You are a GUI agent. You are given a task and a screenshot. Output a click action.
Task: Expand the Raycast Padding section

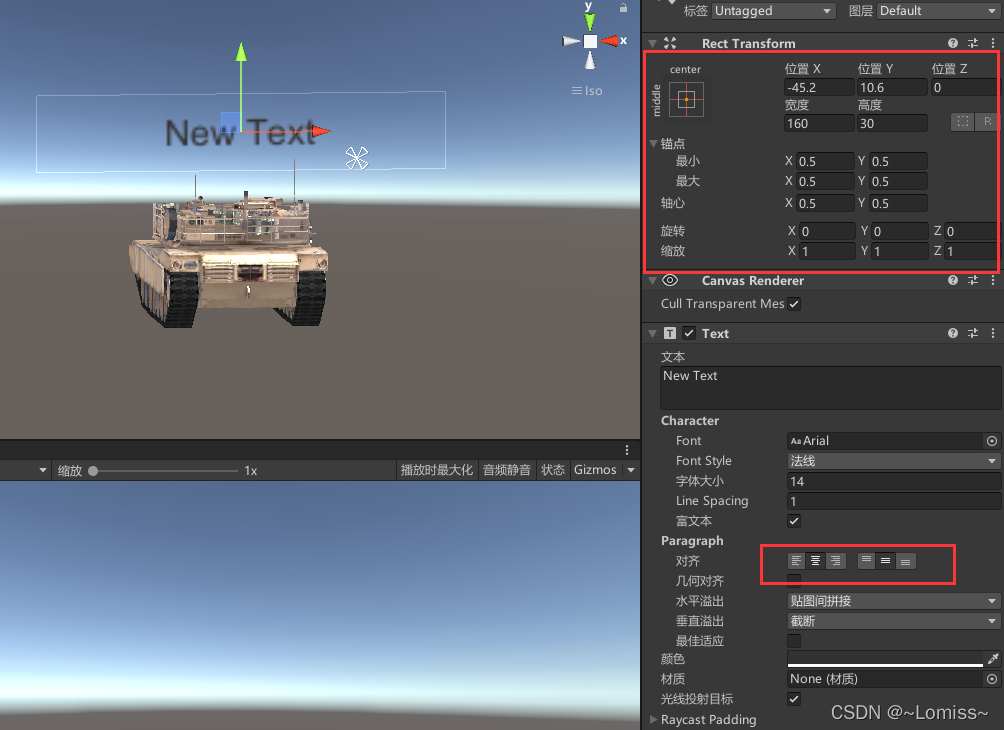pos(652,719)
